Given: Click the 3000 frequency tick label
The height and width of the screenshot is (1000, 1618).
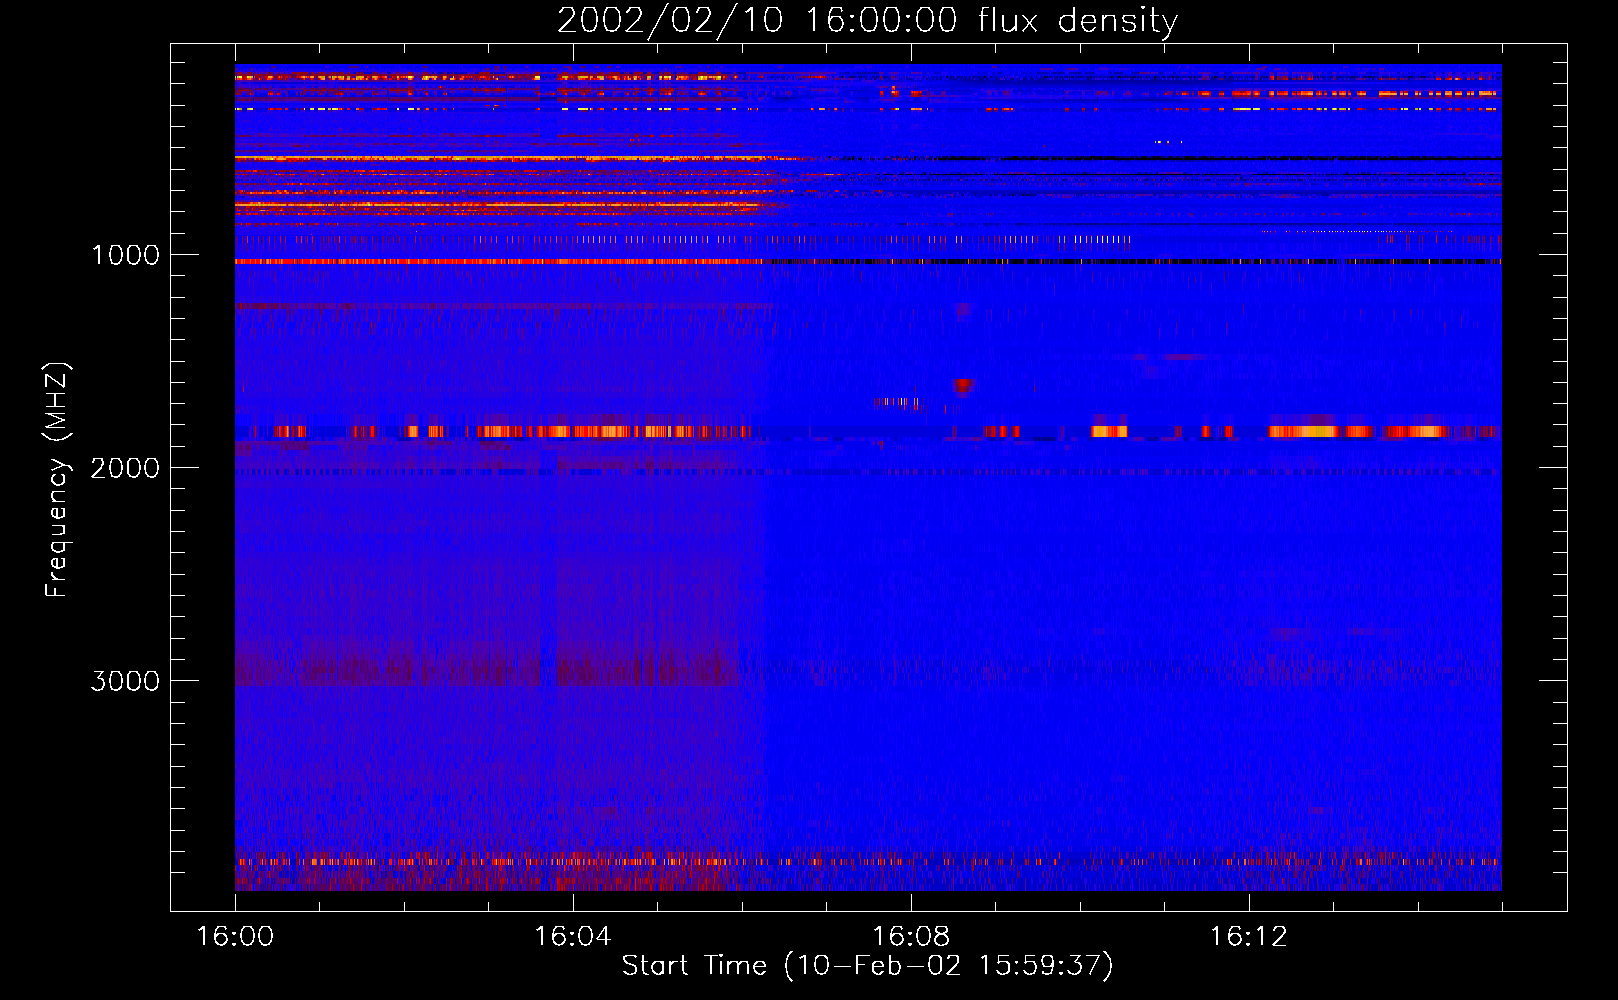Looking at the screenshot, I should pos(125,681).
